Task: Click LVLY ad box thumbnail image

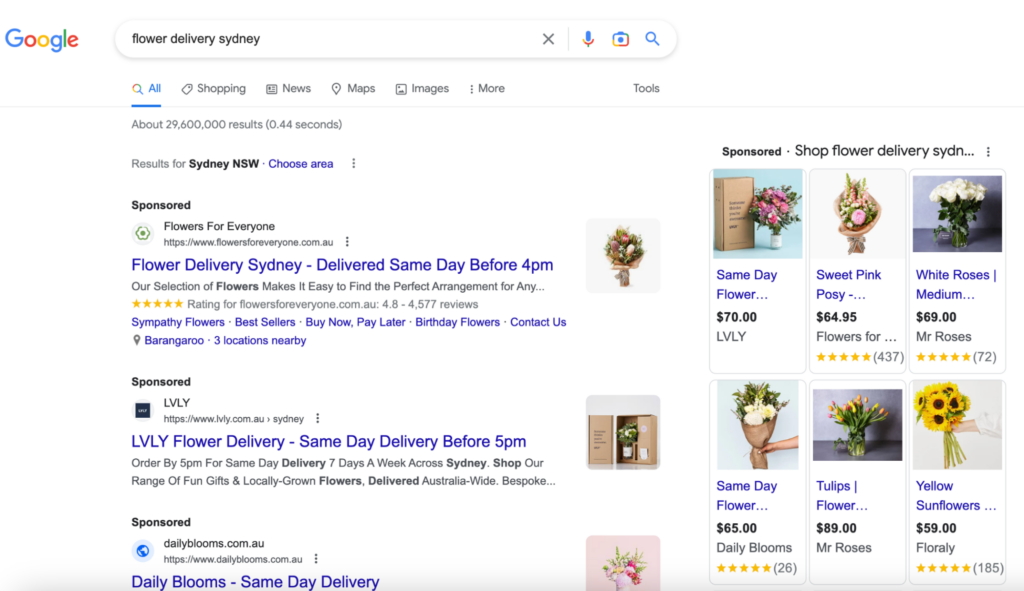Action: pyautogui.click(x=623, y=432)
